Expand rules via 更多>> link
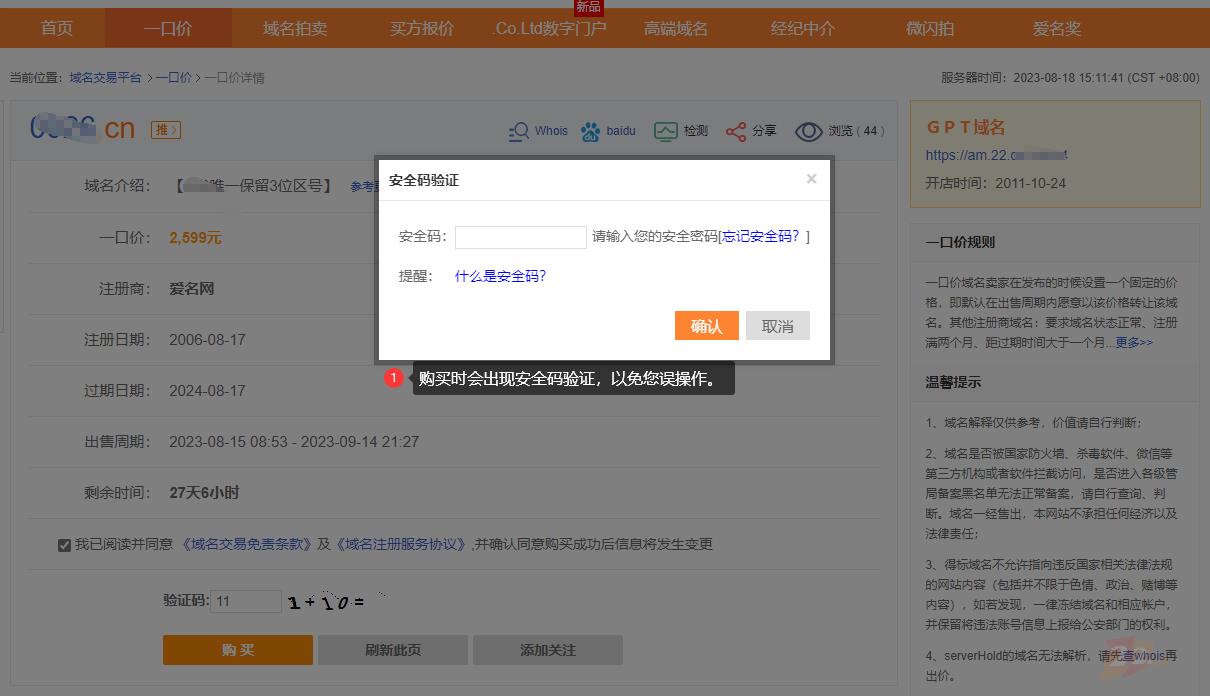Image resolution: width=1210 pixels, height=696 pixels. tap(1134, 342)
